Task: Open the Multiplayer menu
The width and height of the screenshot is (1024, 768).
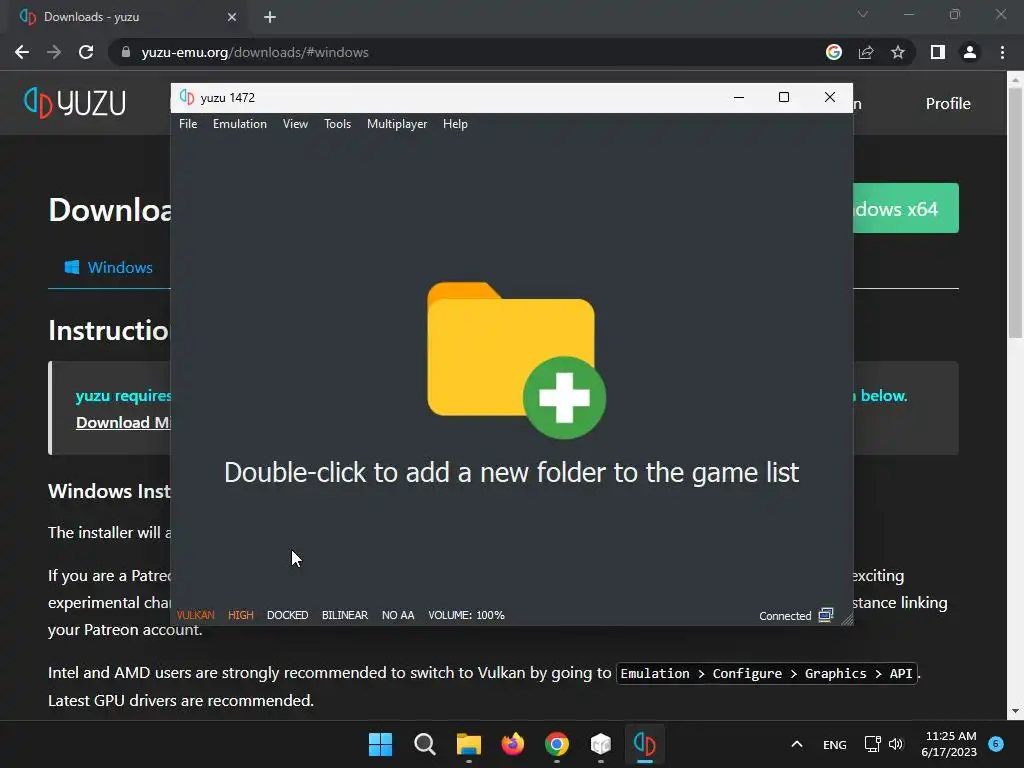Action: (396, 124)
